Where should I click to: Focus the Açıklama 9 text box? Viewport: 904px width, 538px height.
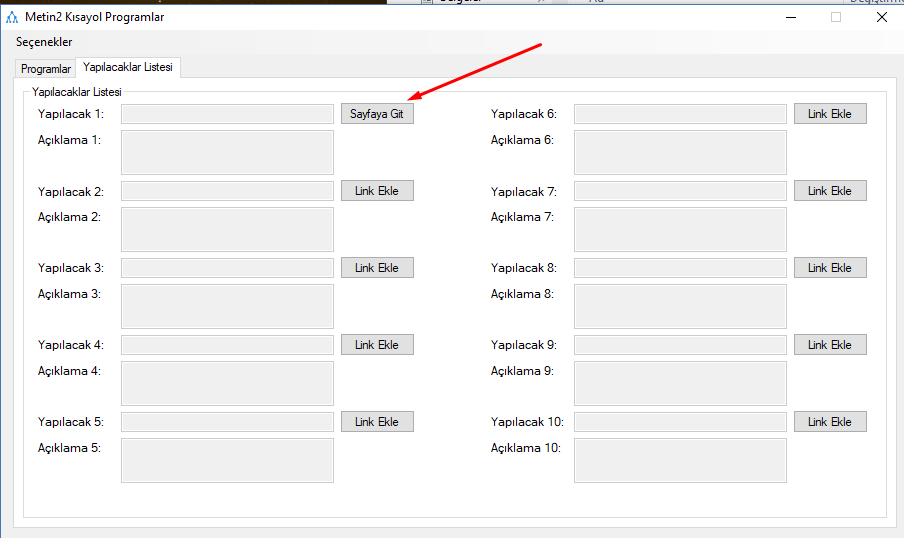pyautogui.click(x=680, y=383)
